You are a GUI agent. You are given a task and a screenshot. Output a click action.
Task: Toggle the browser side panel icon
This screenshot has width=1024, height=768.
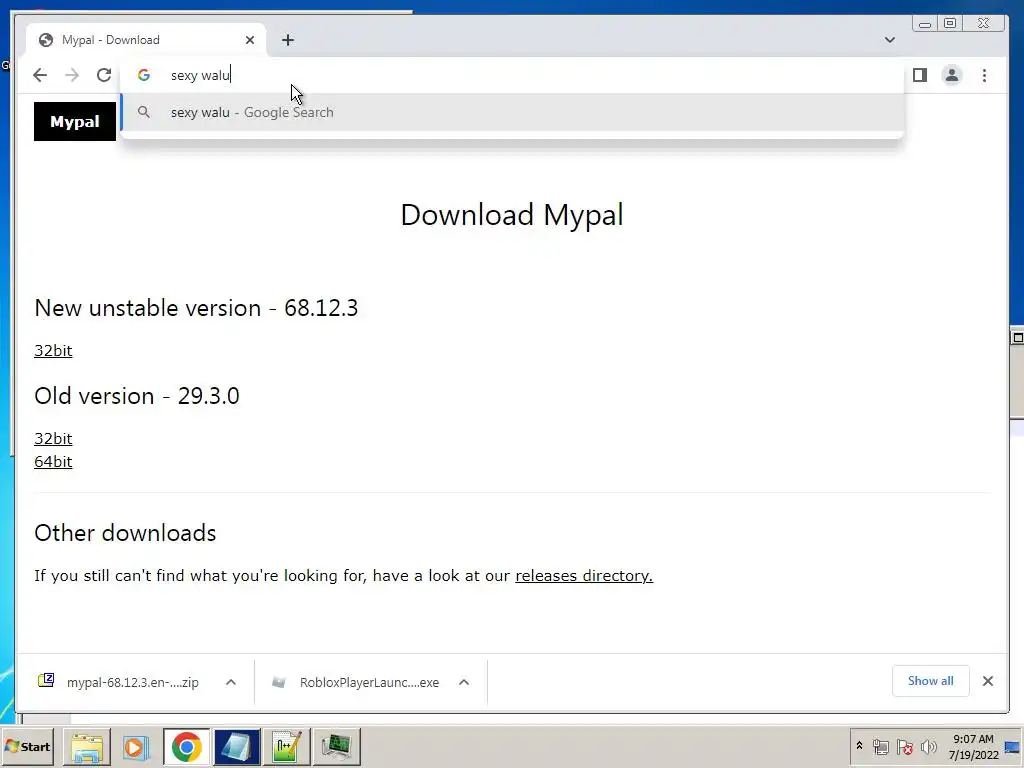pos(920,75)
